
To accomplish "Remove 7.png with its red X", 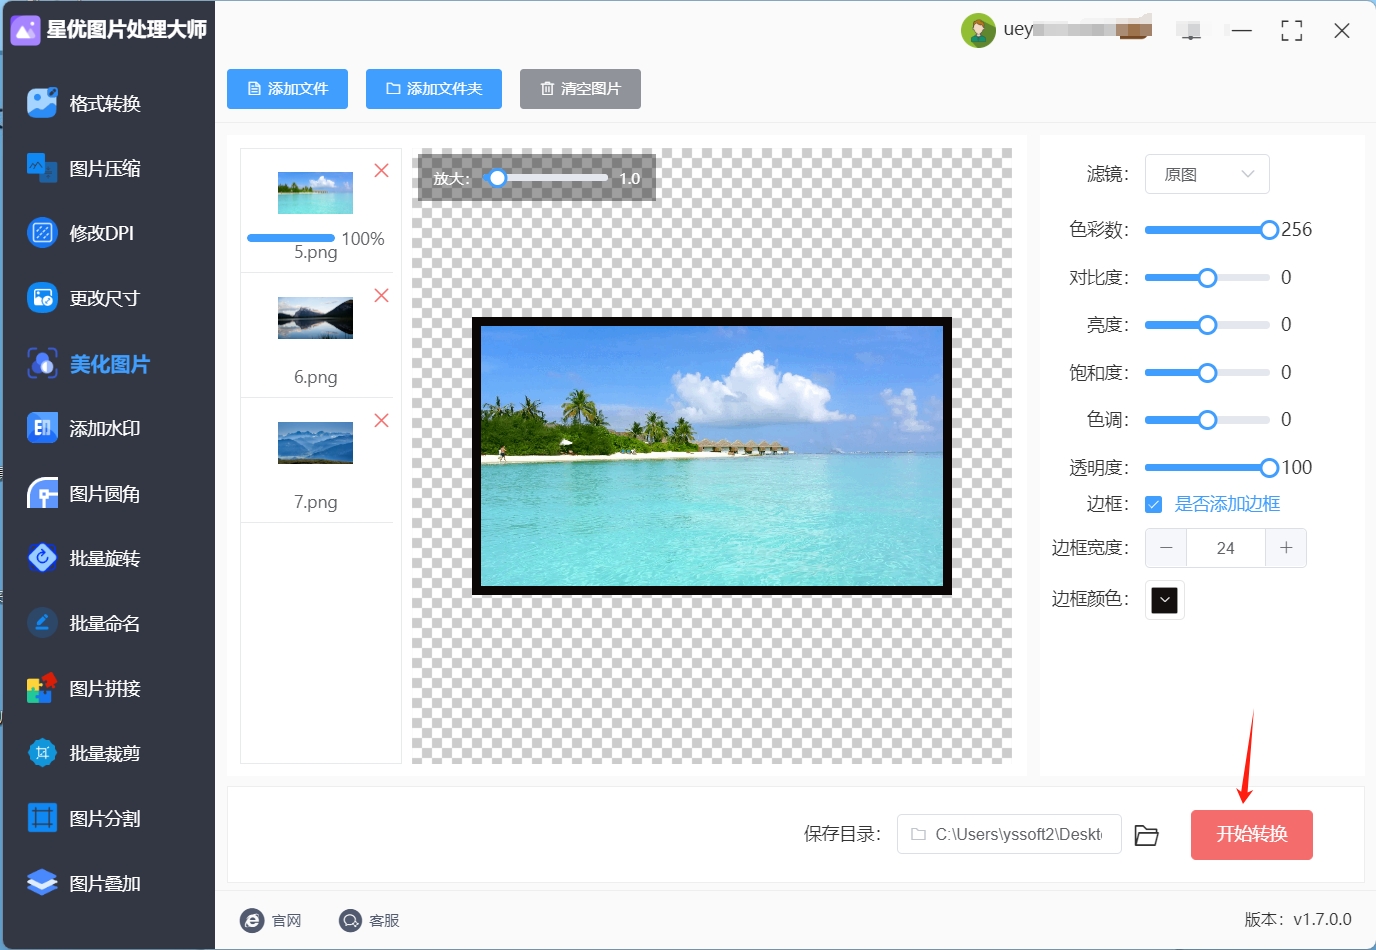I will [381, 420].
